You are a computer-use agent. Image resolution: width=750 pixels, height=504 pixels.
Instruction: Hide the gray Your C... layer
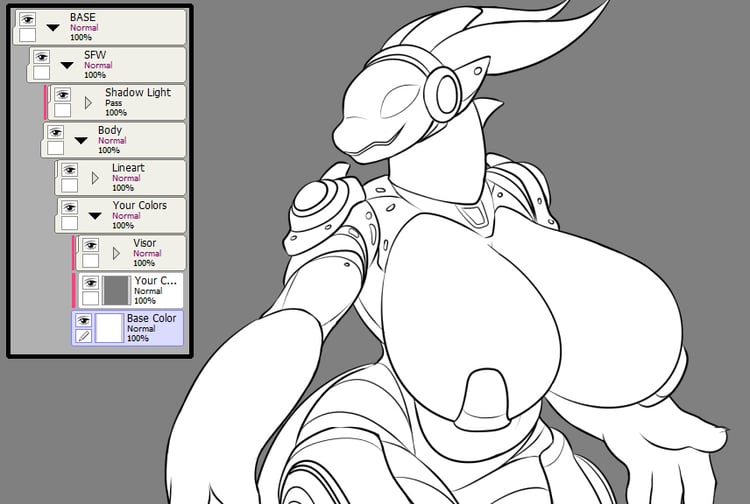[90, 283]
